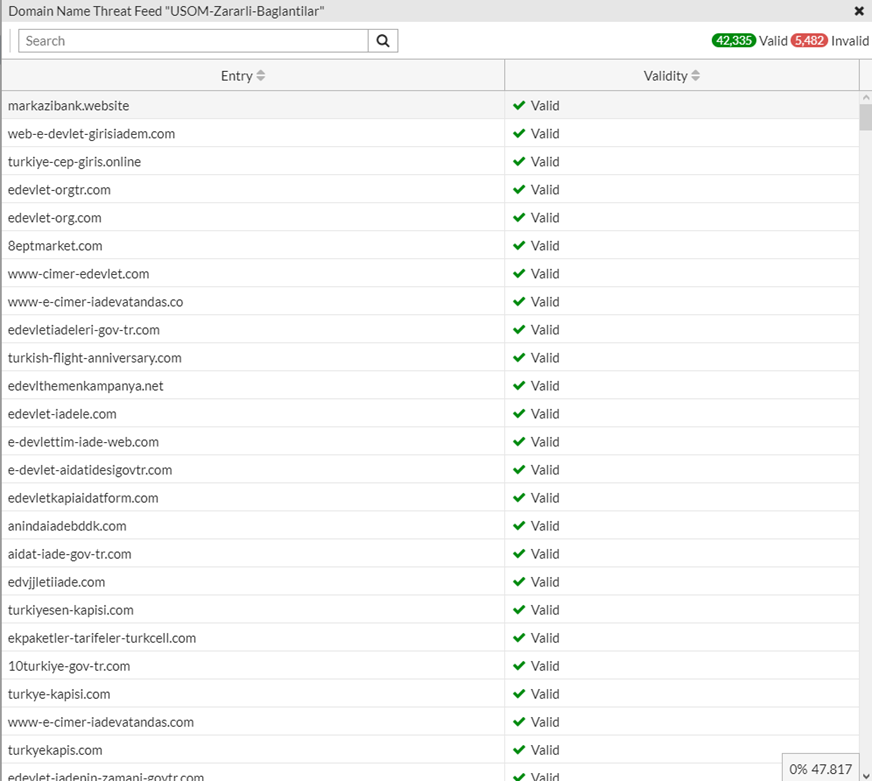Click the Valid checkmark for edevletkapiaidatform.com

519,498
